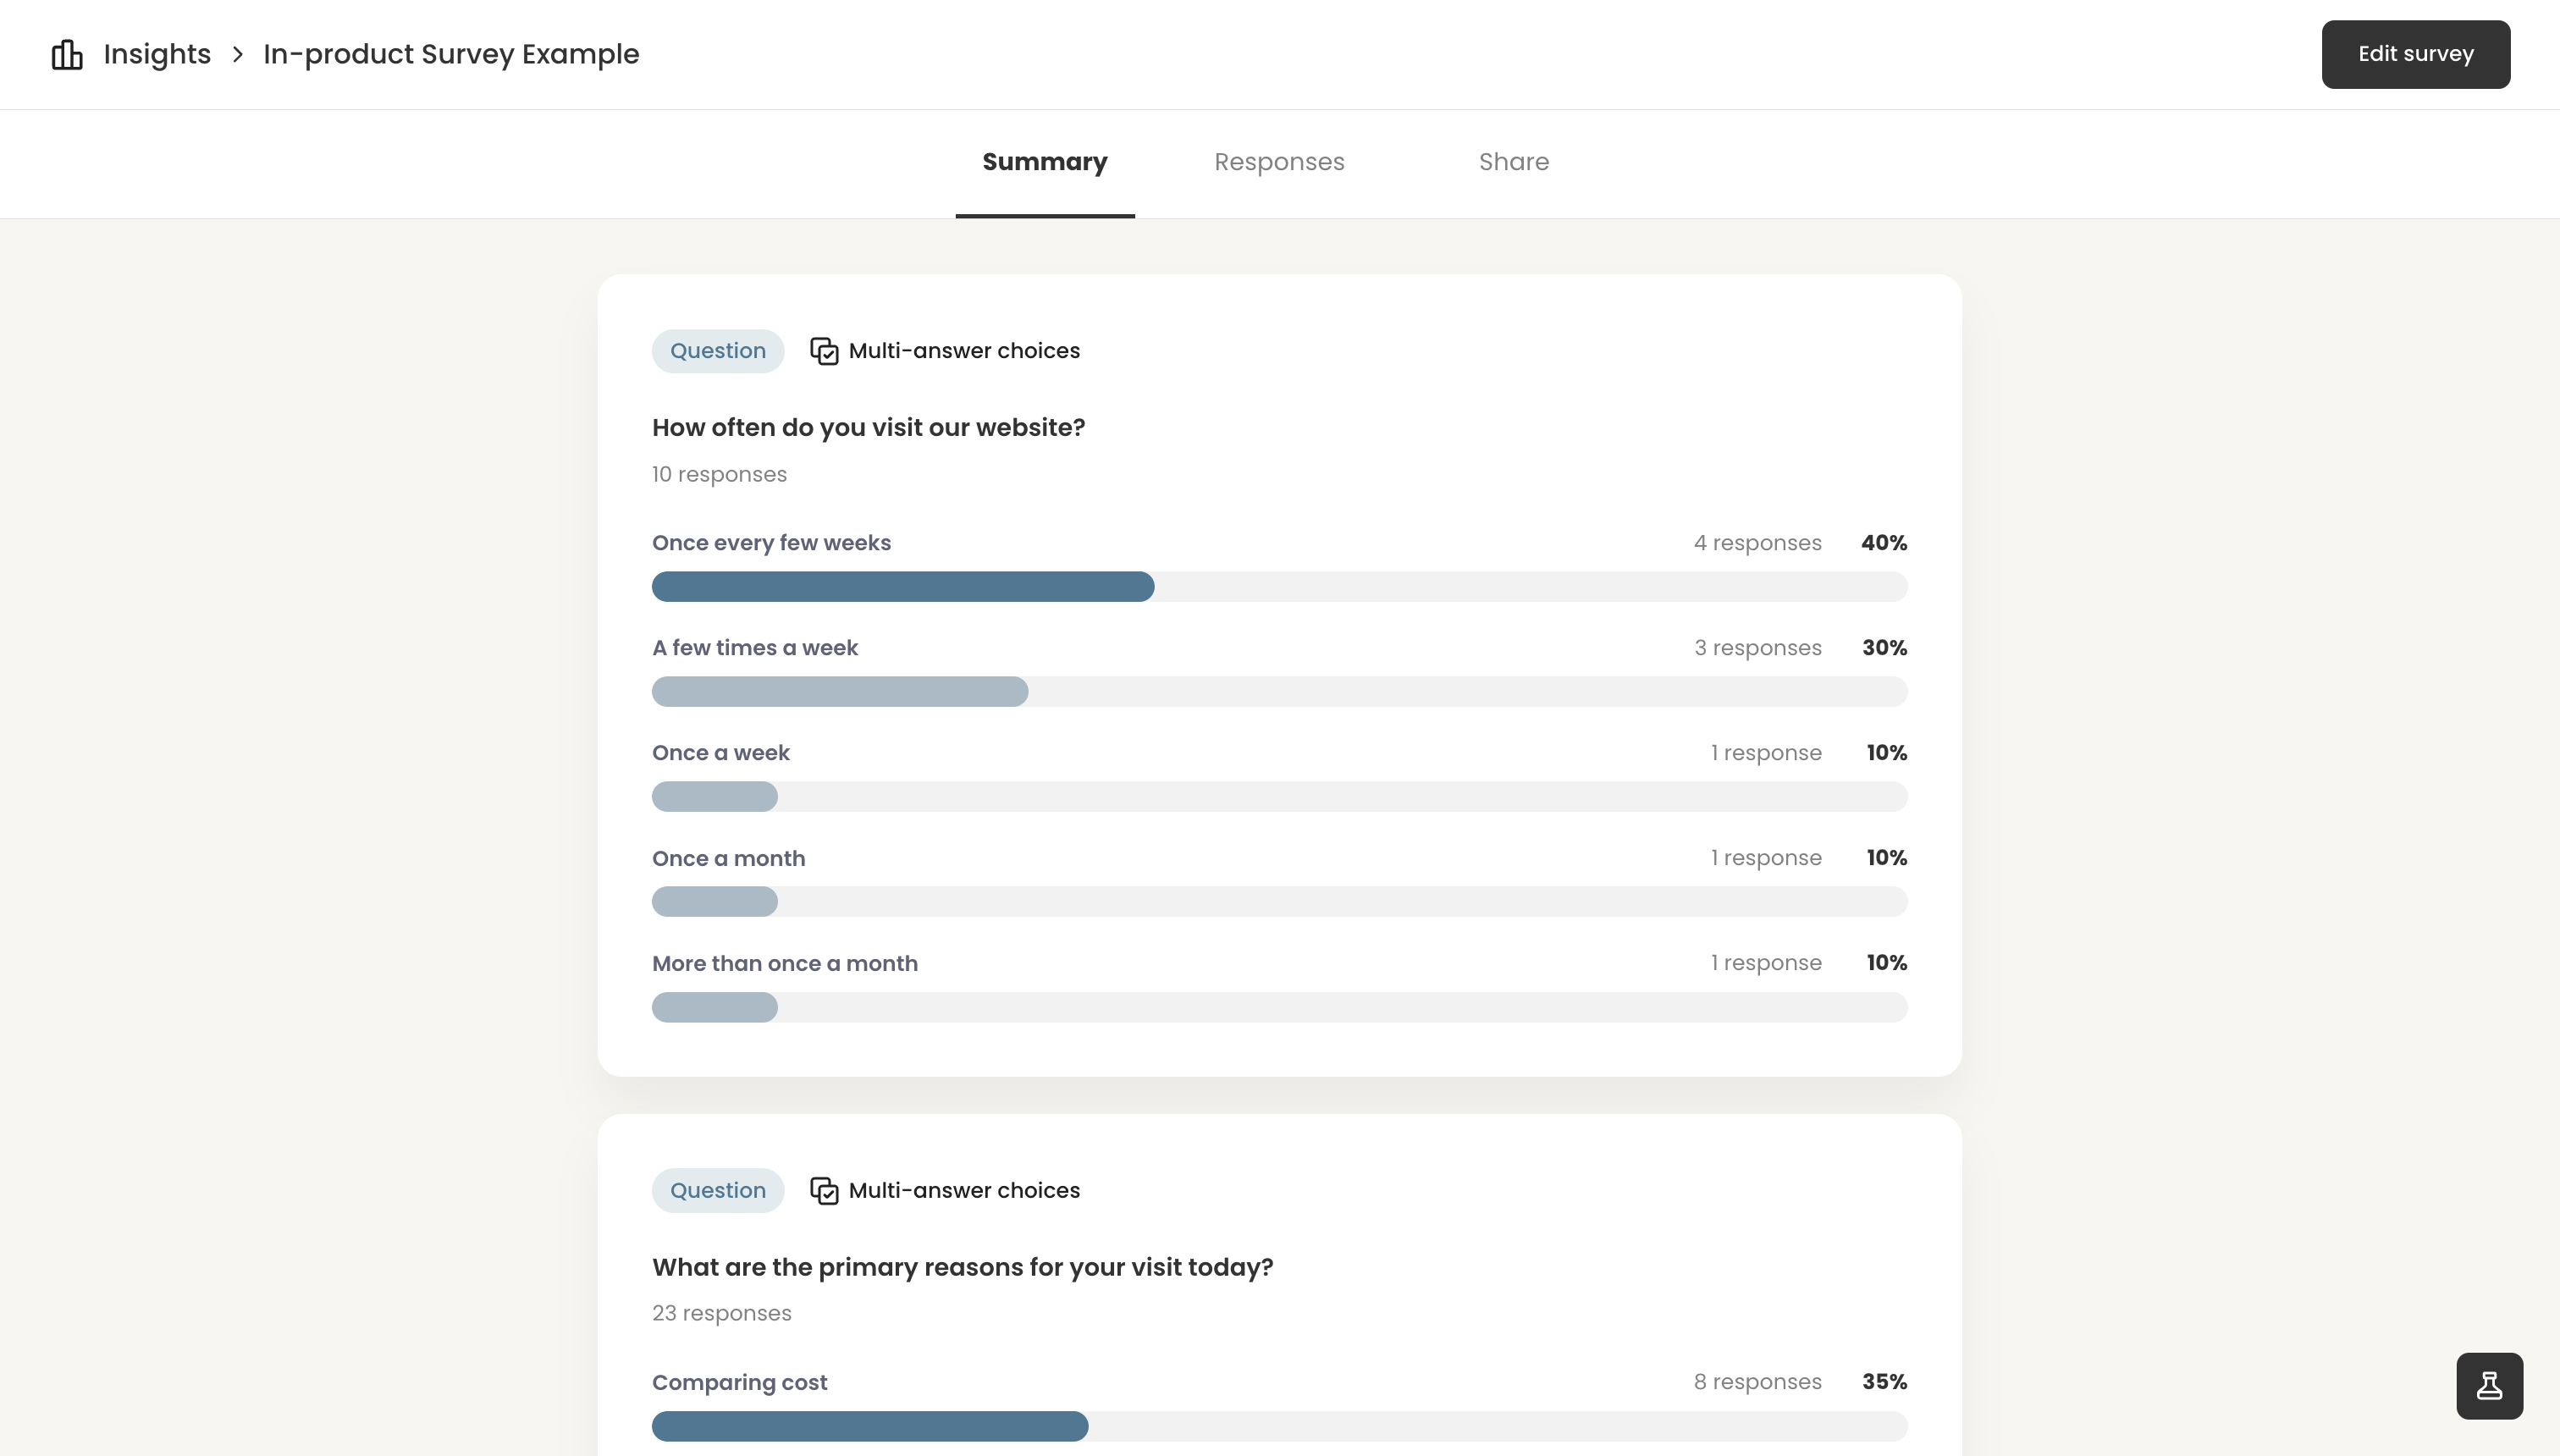Click Question badge above website visit question

pos(717,351)
